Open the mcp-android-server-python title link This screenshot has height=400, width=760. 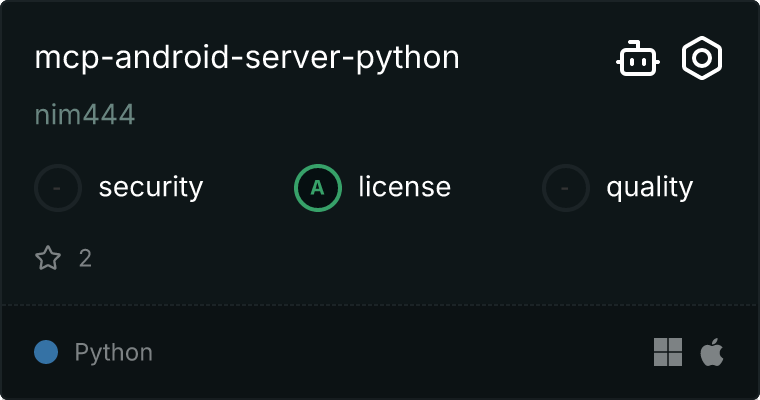pyautogui.click(x=247, y=58)
